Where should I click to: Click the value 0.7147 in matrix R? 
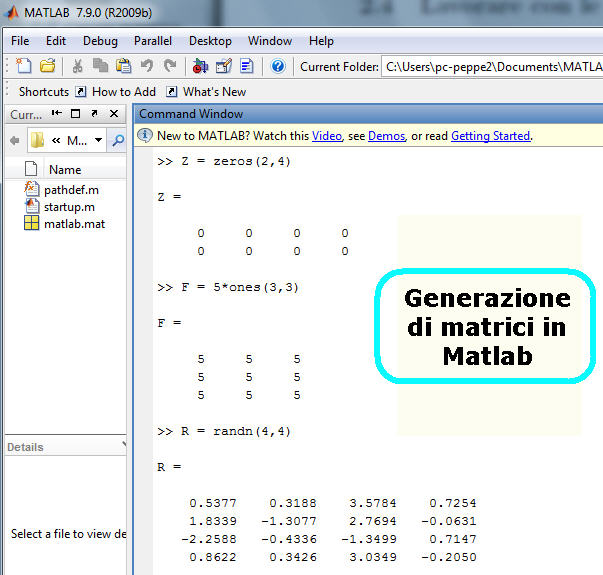453,539
